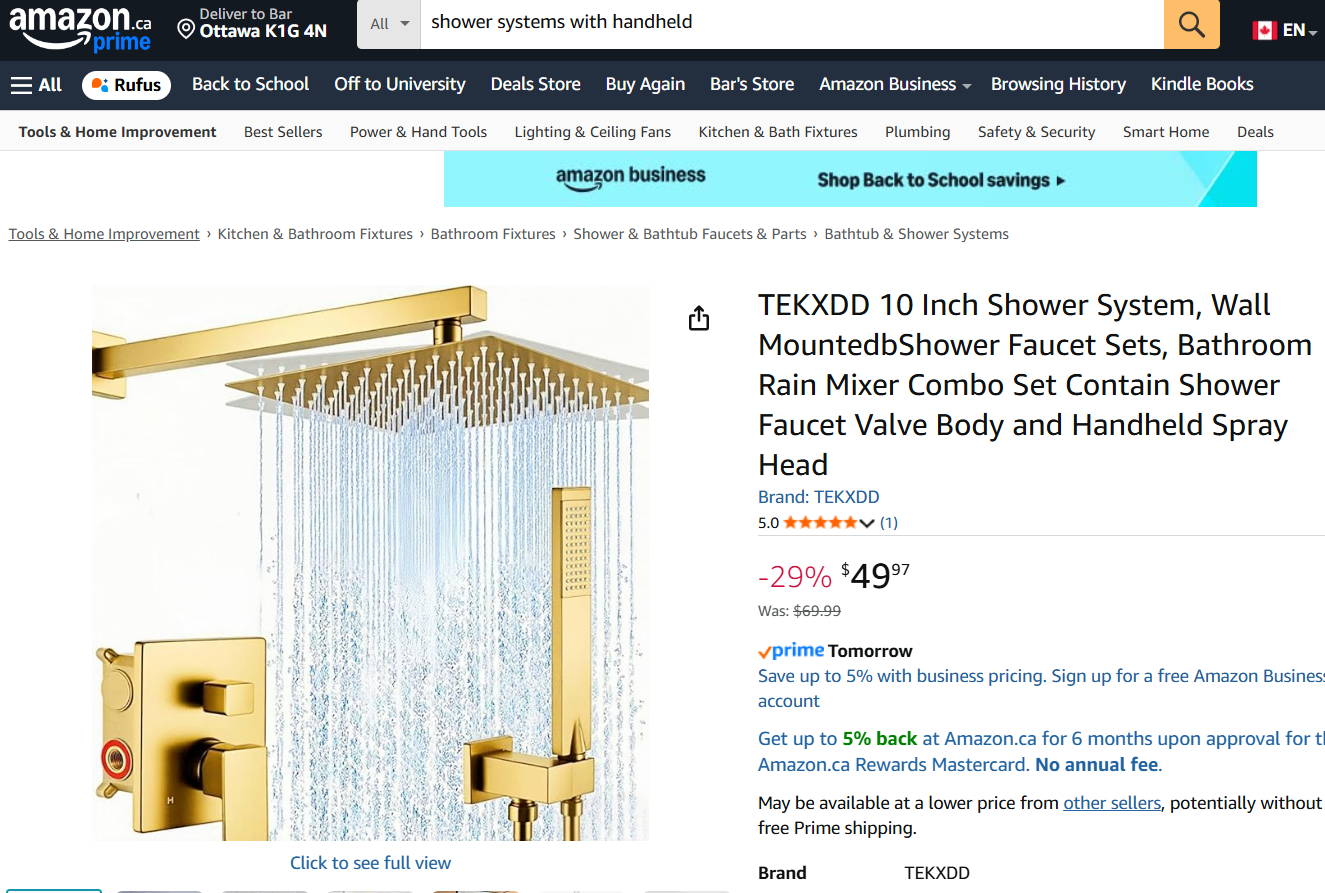Click the Canadian flag language icon

[x=1264, y=30]
